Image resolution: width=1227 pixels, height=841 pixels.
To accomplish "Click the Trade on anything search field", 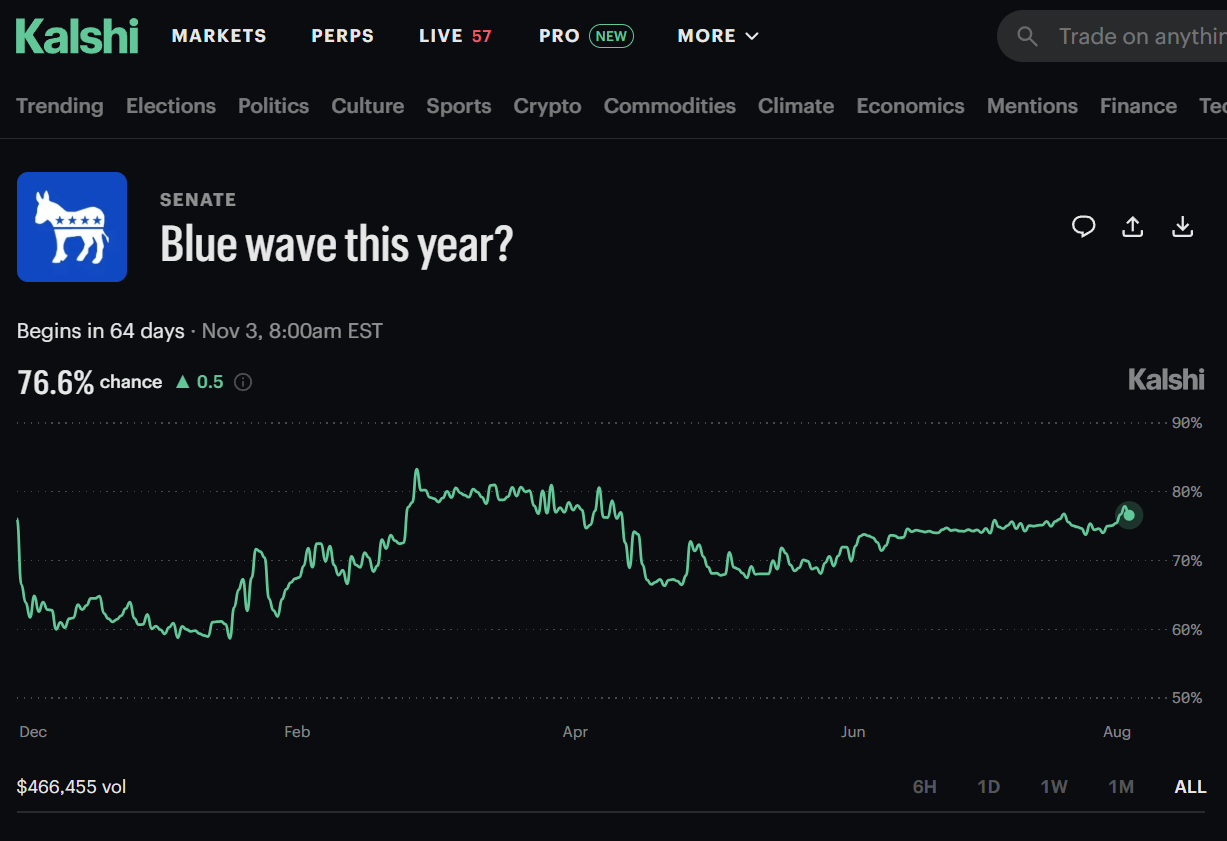I will [1112, 37].
